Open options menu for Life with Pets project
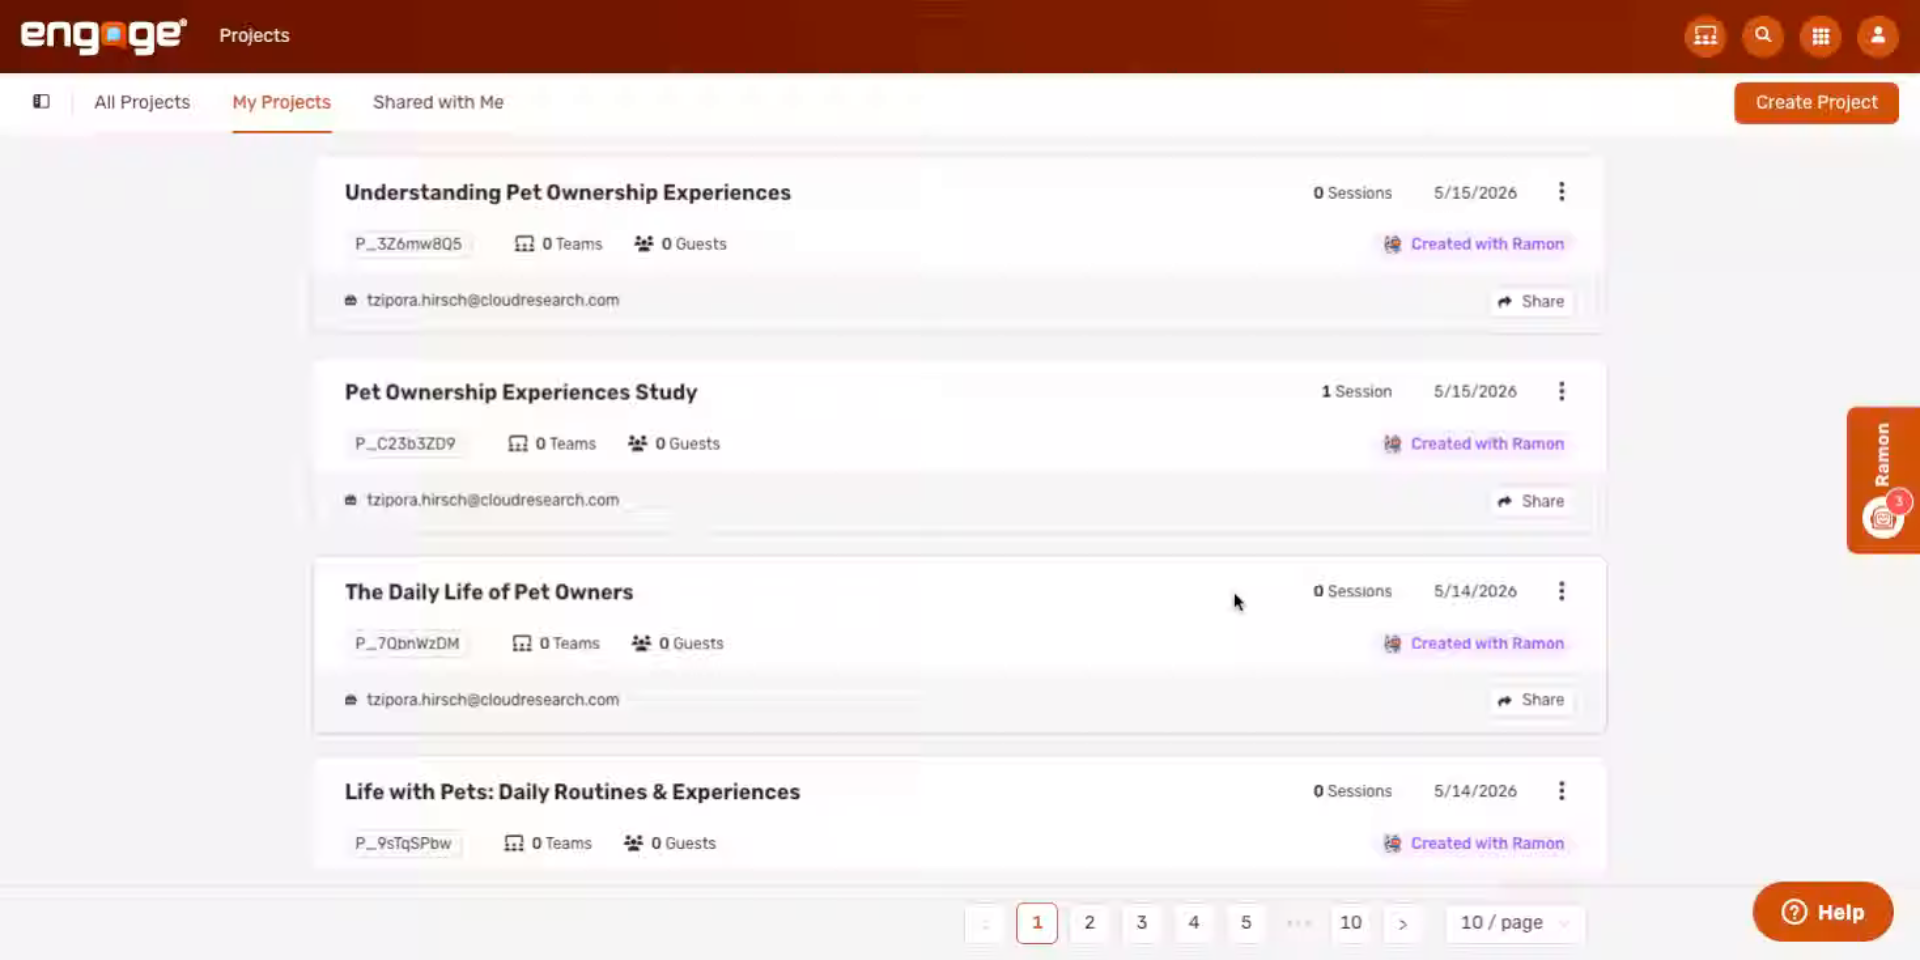1920x960 pixels. pos(1561,791)
